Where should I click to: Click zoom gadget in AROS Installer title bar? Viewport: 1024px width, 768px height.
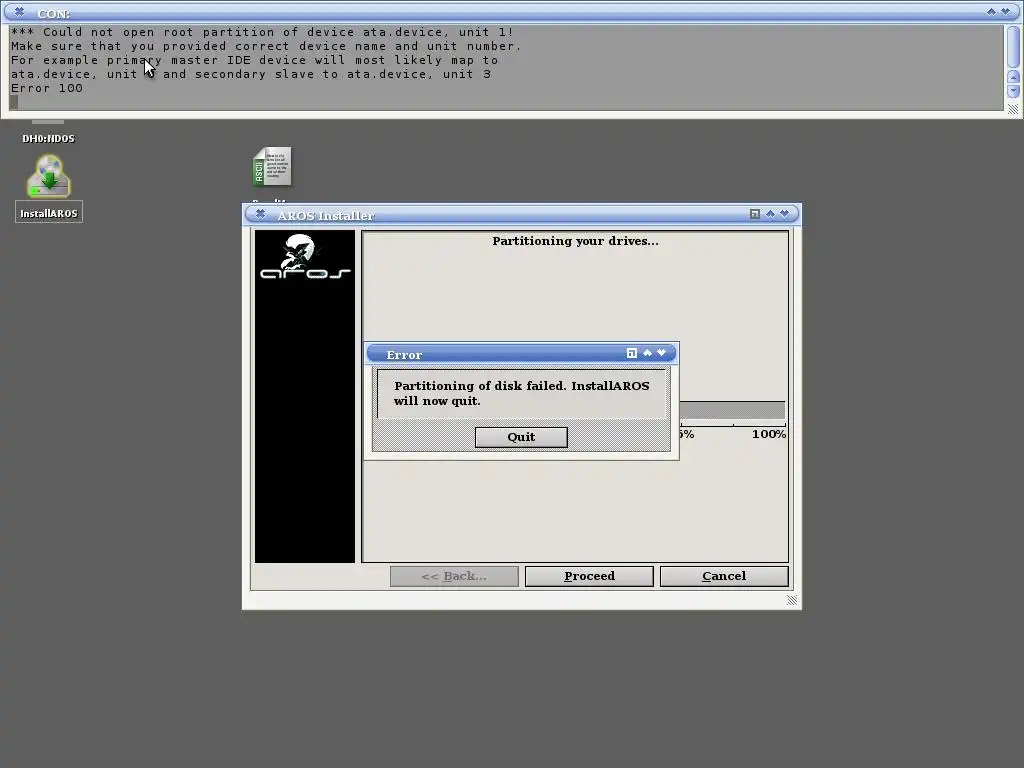coord(754,214)
